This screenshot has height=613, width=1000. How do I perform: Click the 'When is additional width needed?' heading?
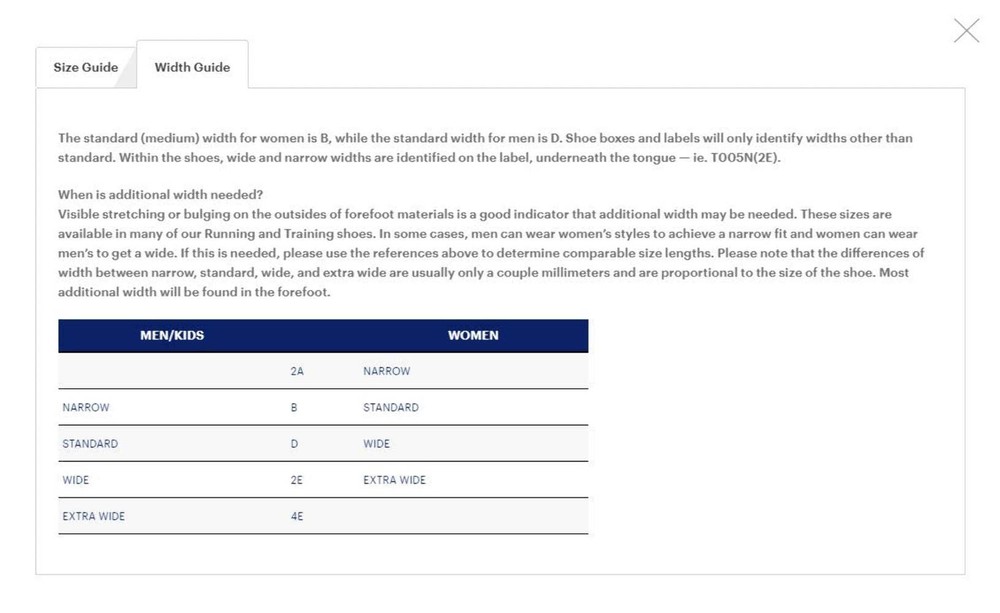(x=160, y=195)
